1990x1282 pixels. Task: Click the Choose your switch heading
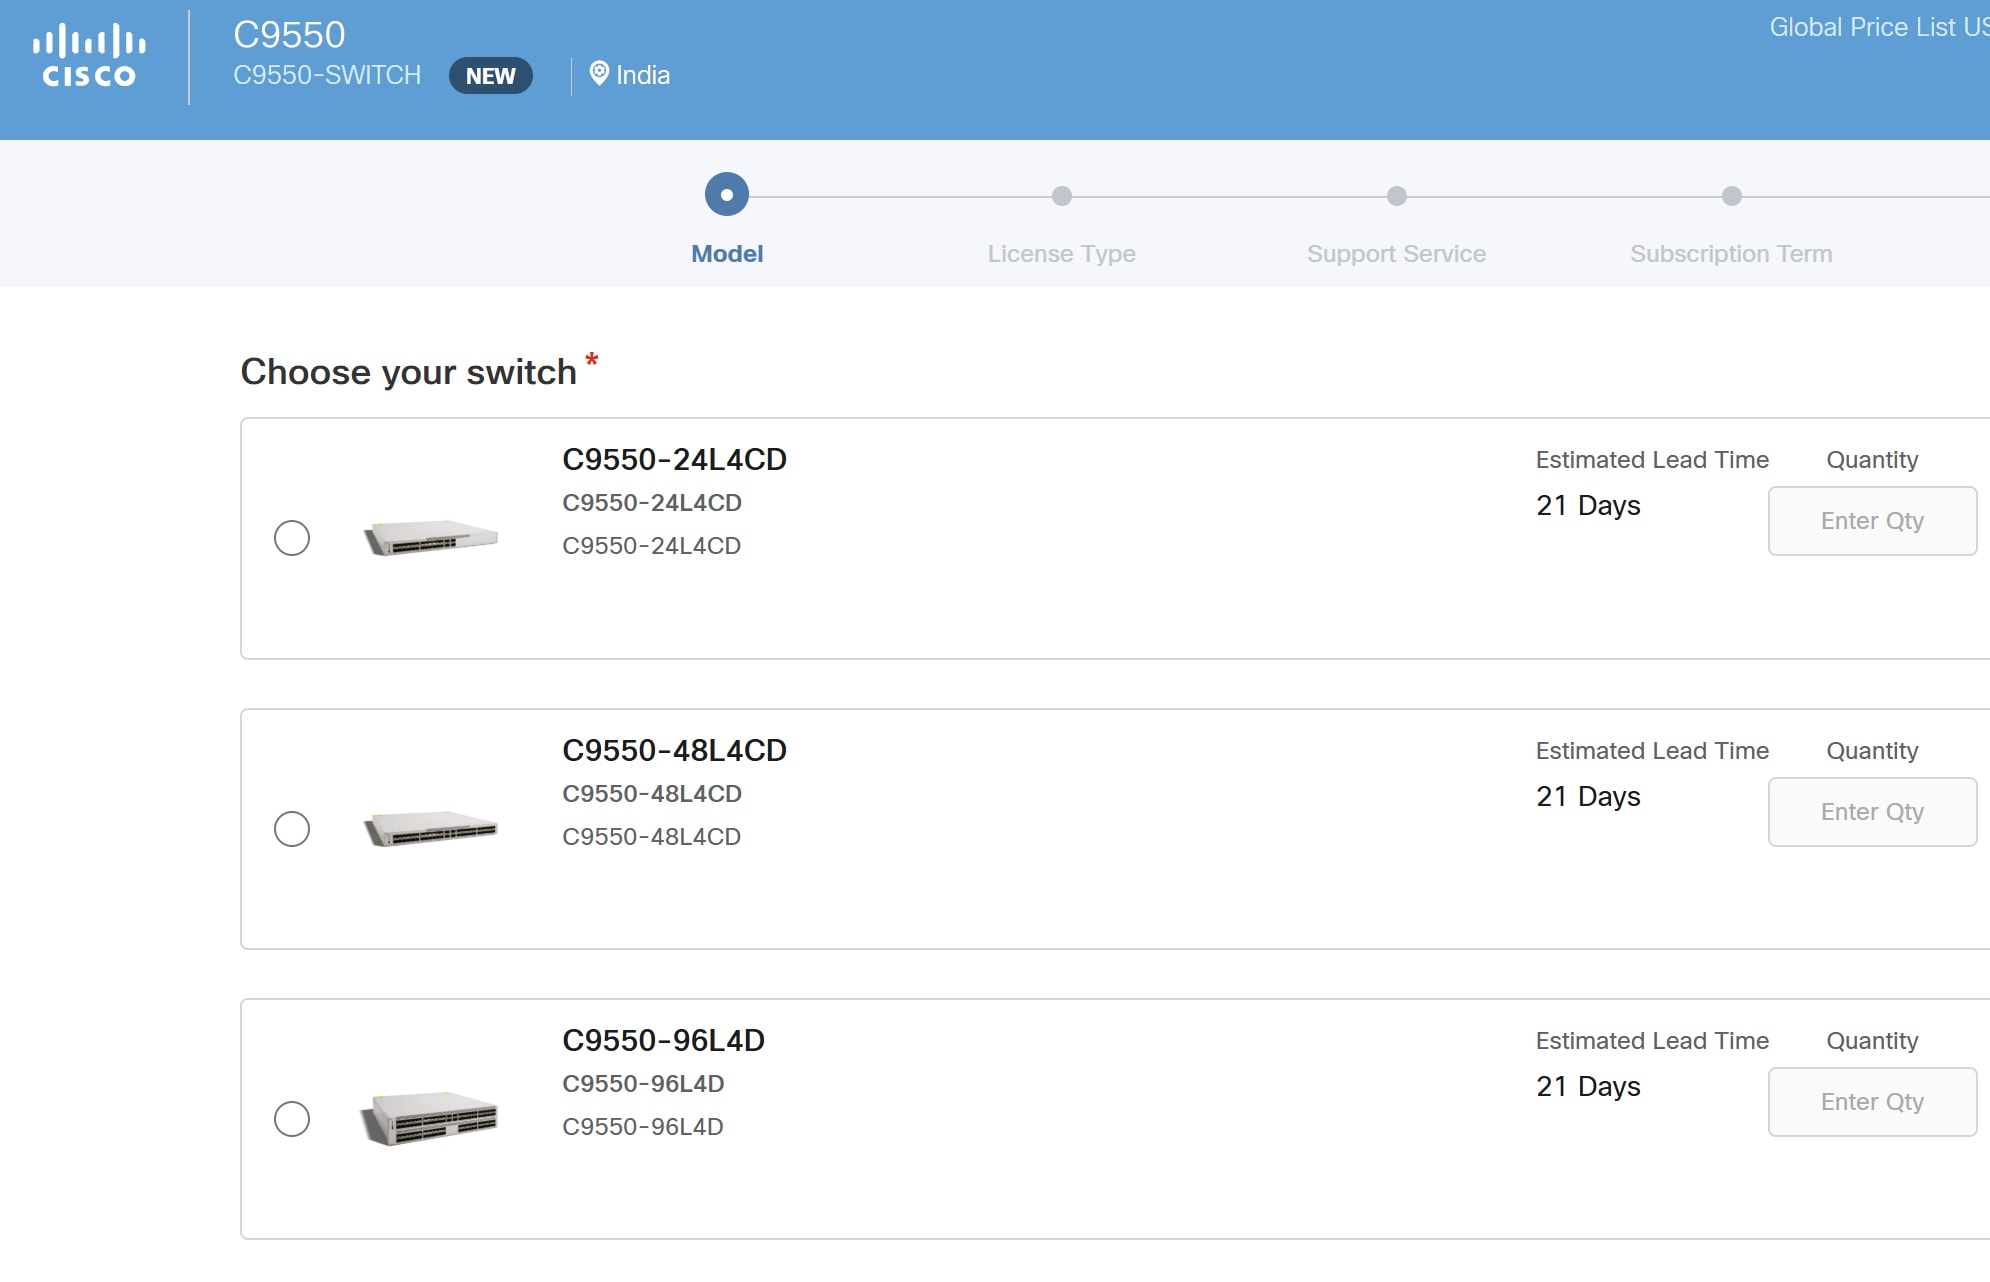[x=409, y=372]
